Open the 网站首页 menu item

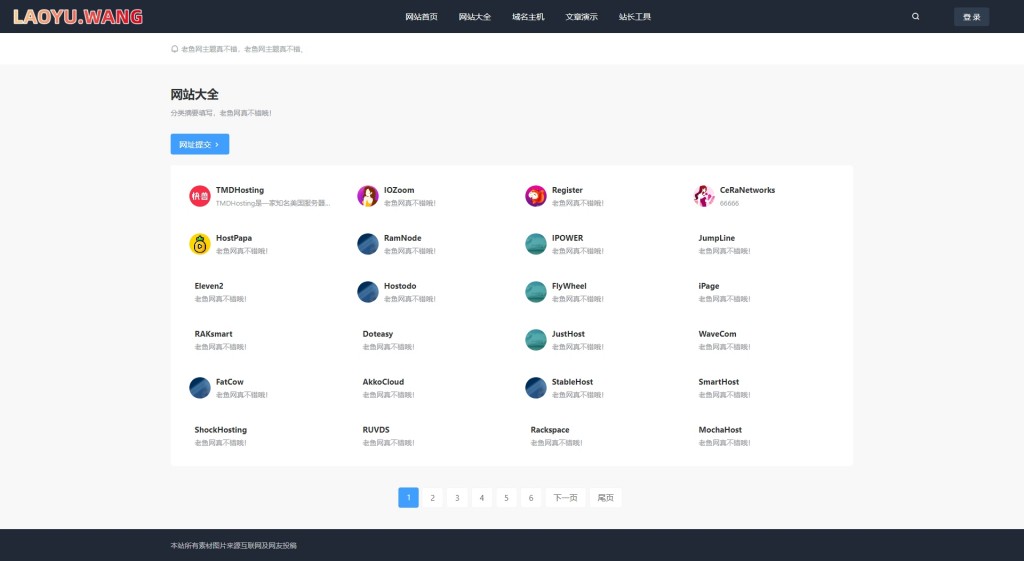click(x=421, y=17)
